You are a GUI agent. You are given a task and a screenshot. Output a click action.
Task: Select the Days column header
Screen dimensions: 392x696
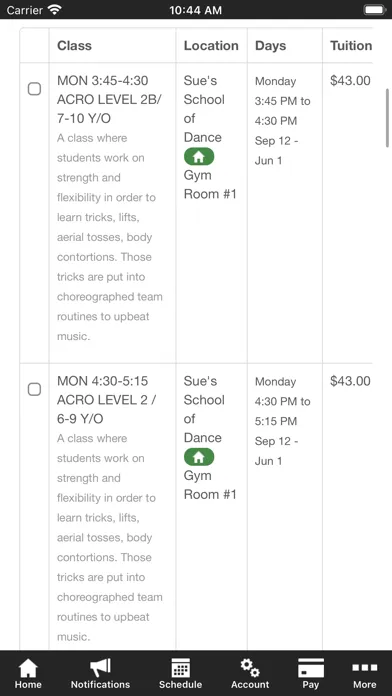[x=270, y=46]
